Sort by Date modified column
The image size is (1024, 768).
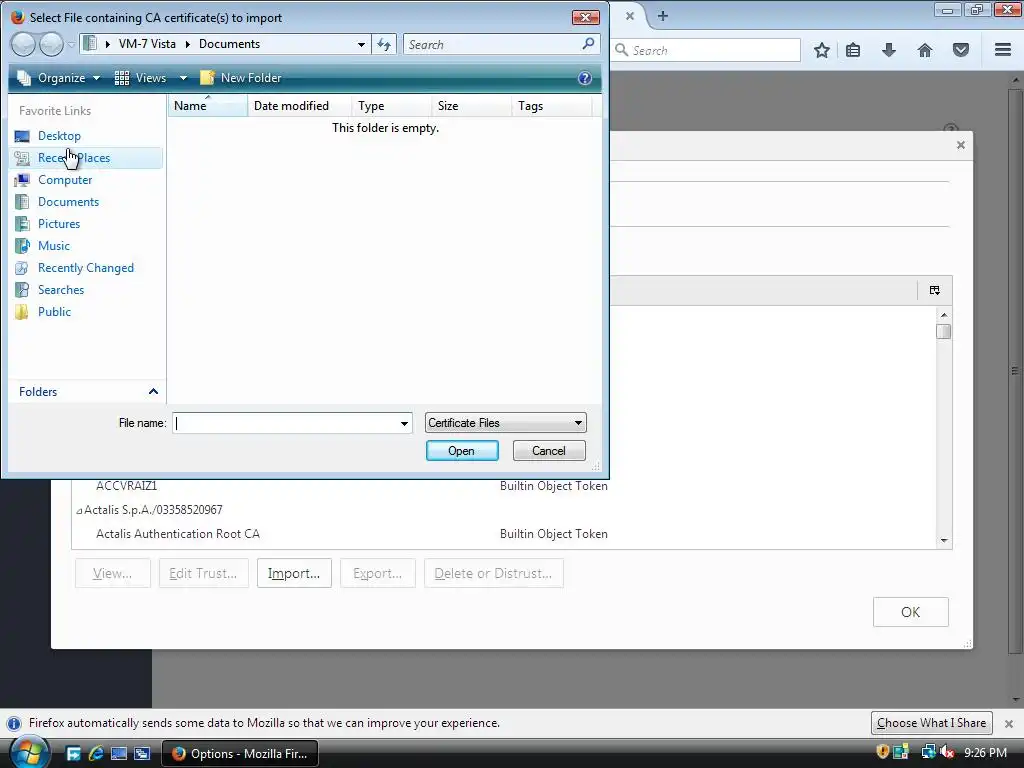(x=300, y=106)
